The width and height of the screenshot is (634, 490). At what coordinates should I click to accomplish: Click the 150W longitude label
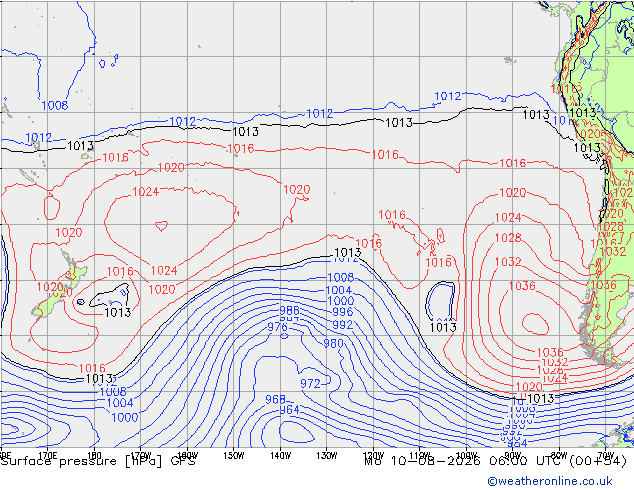point(234,456)
